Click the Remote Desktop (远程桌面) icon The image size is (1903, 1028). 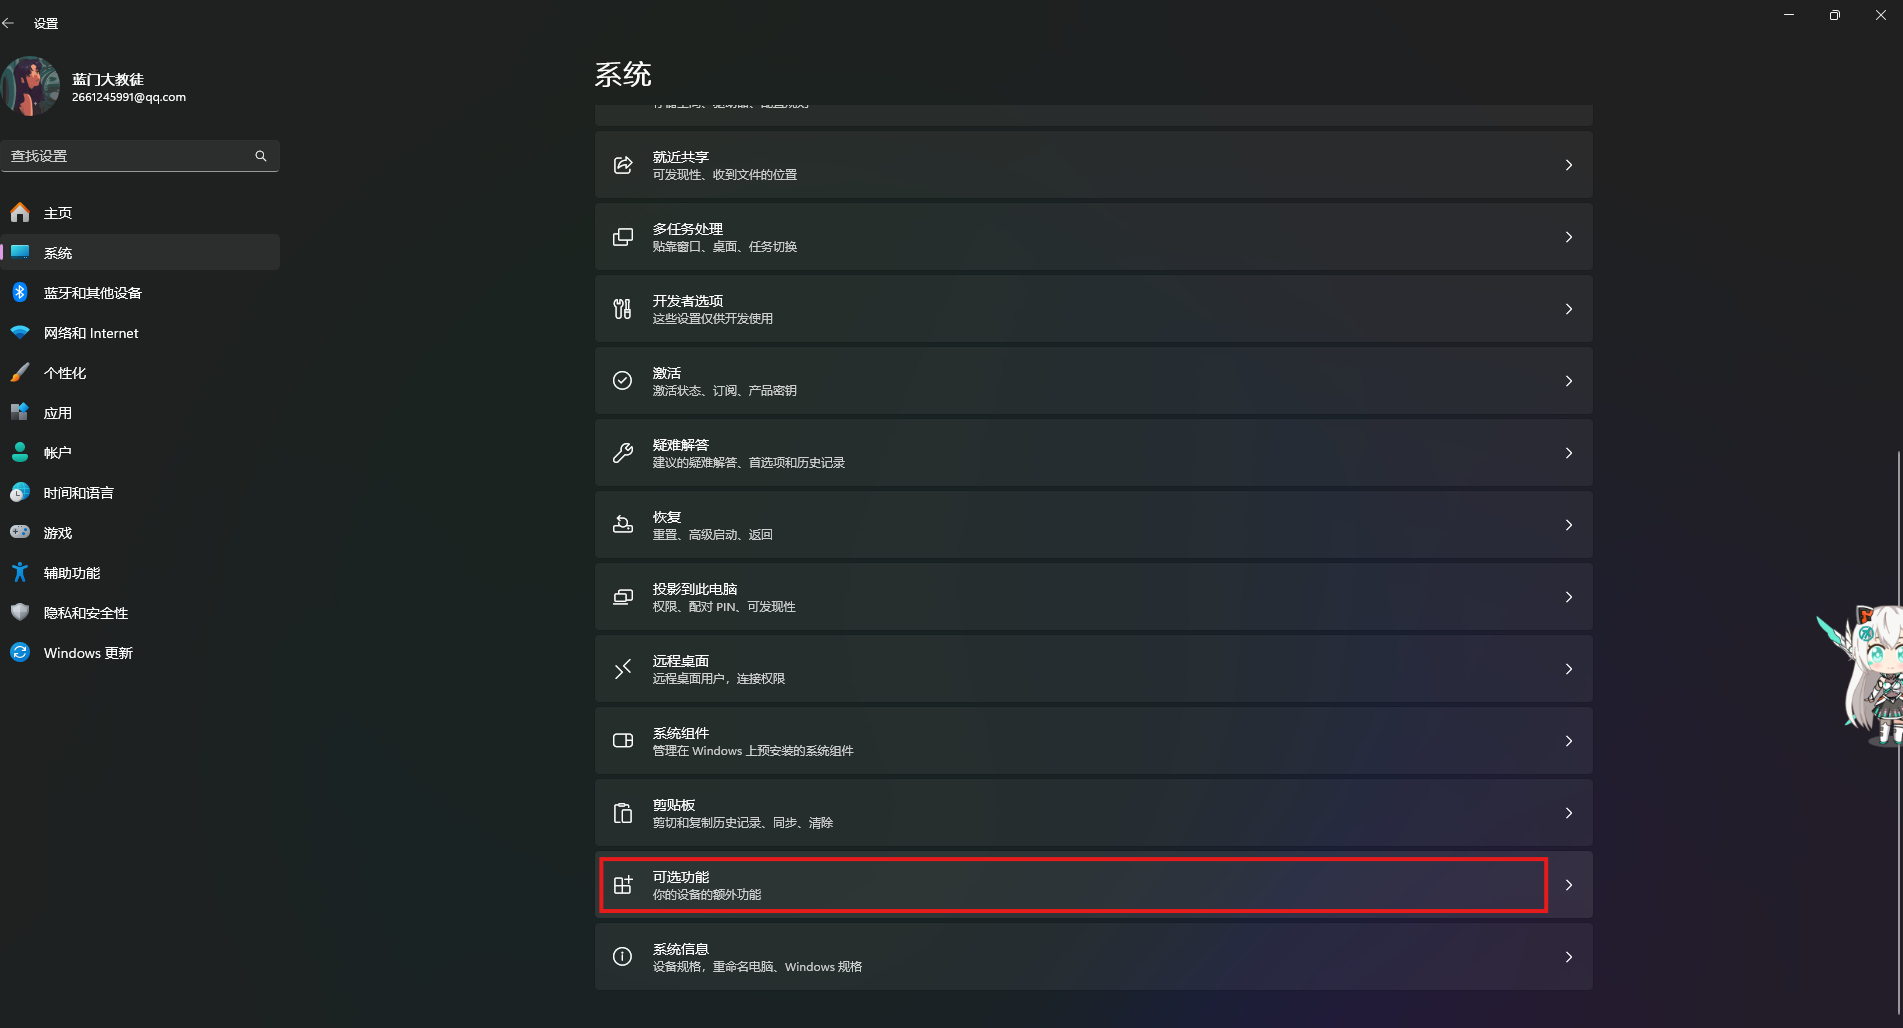[x=622, y=669]
